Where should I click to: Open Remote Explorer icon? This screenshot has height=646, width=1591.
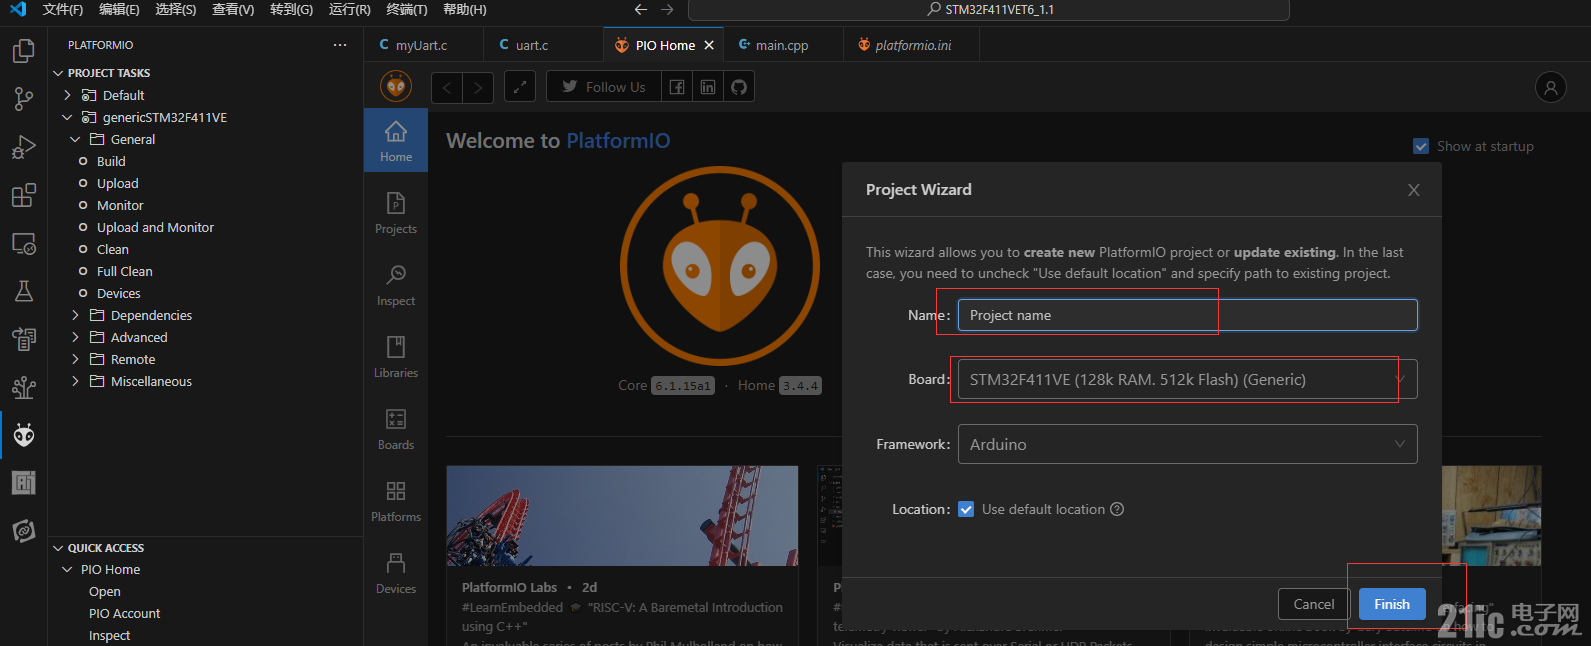[24, 243]
